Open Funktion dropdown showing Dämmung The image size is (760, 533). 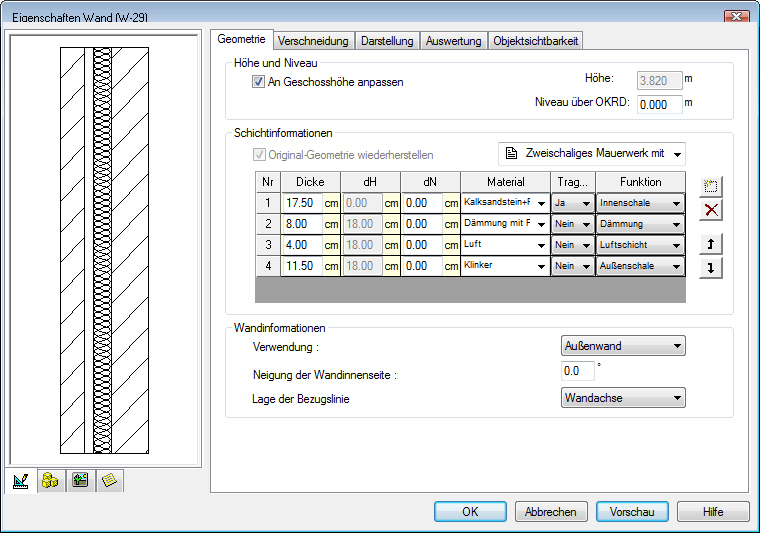[640, 224]
